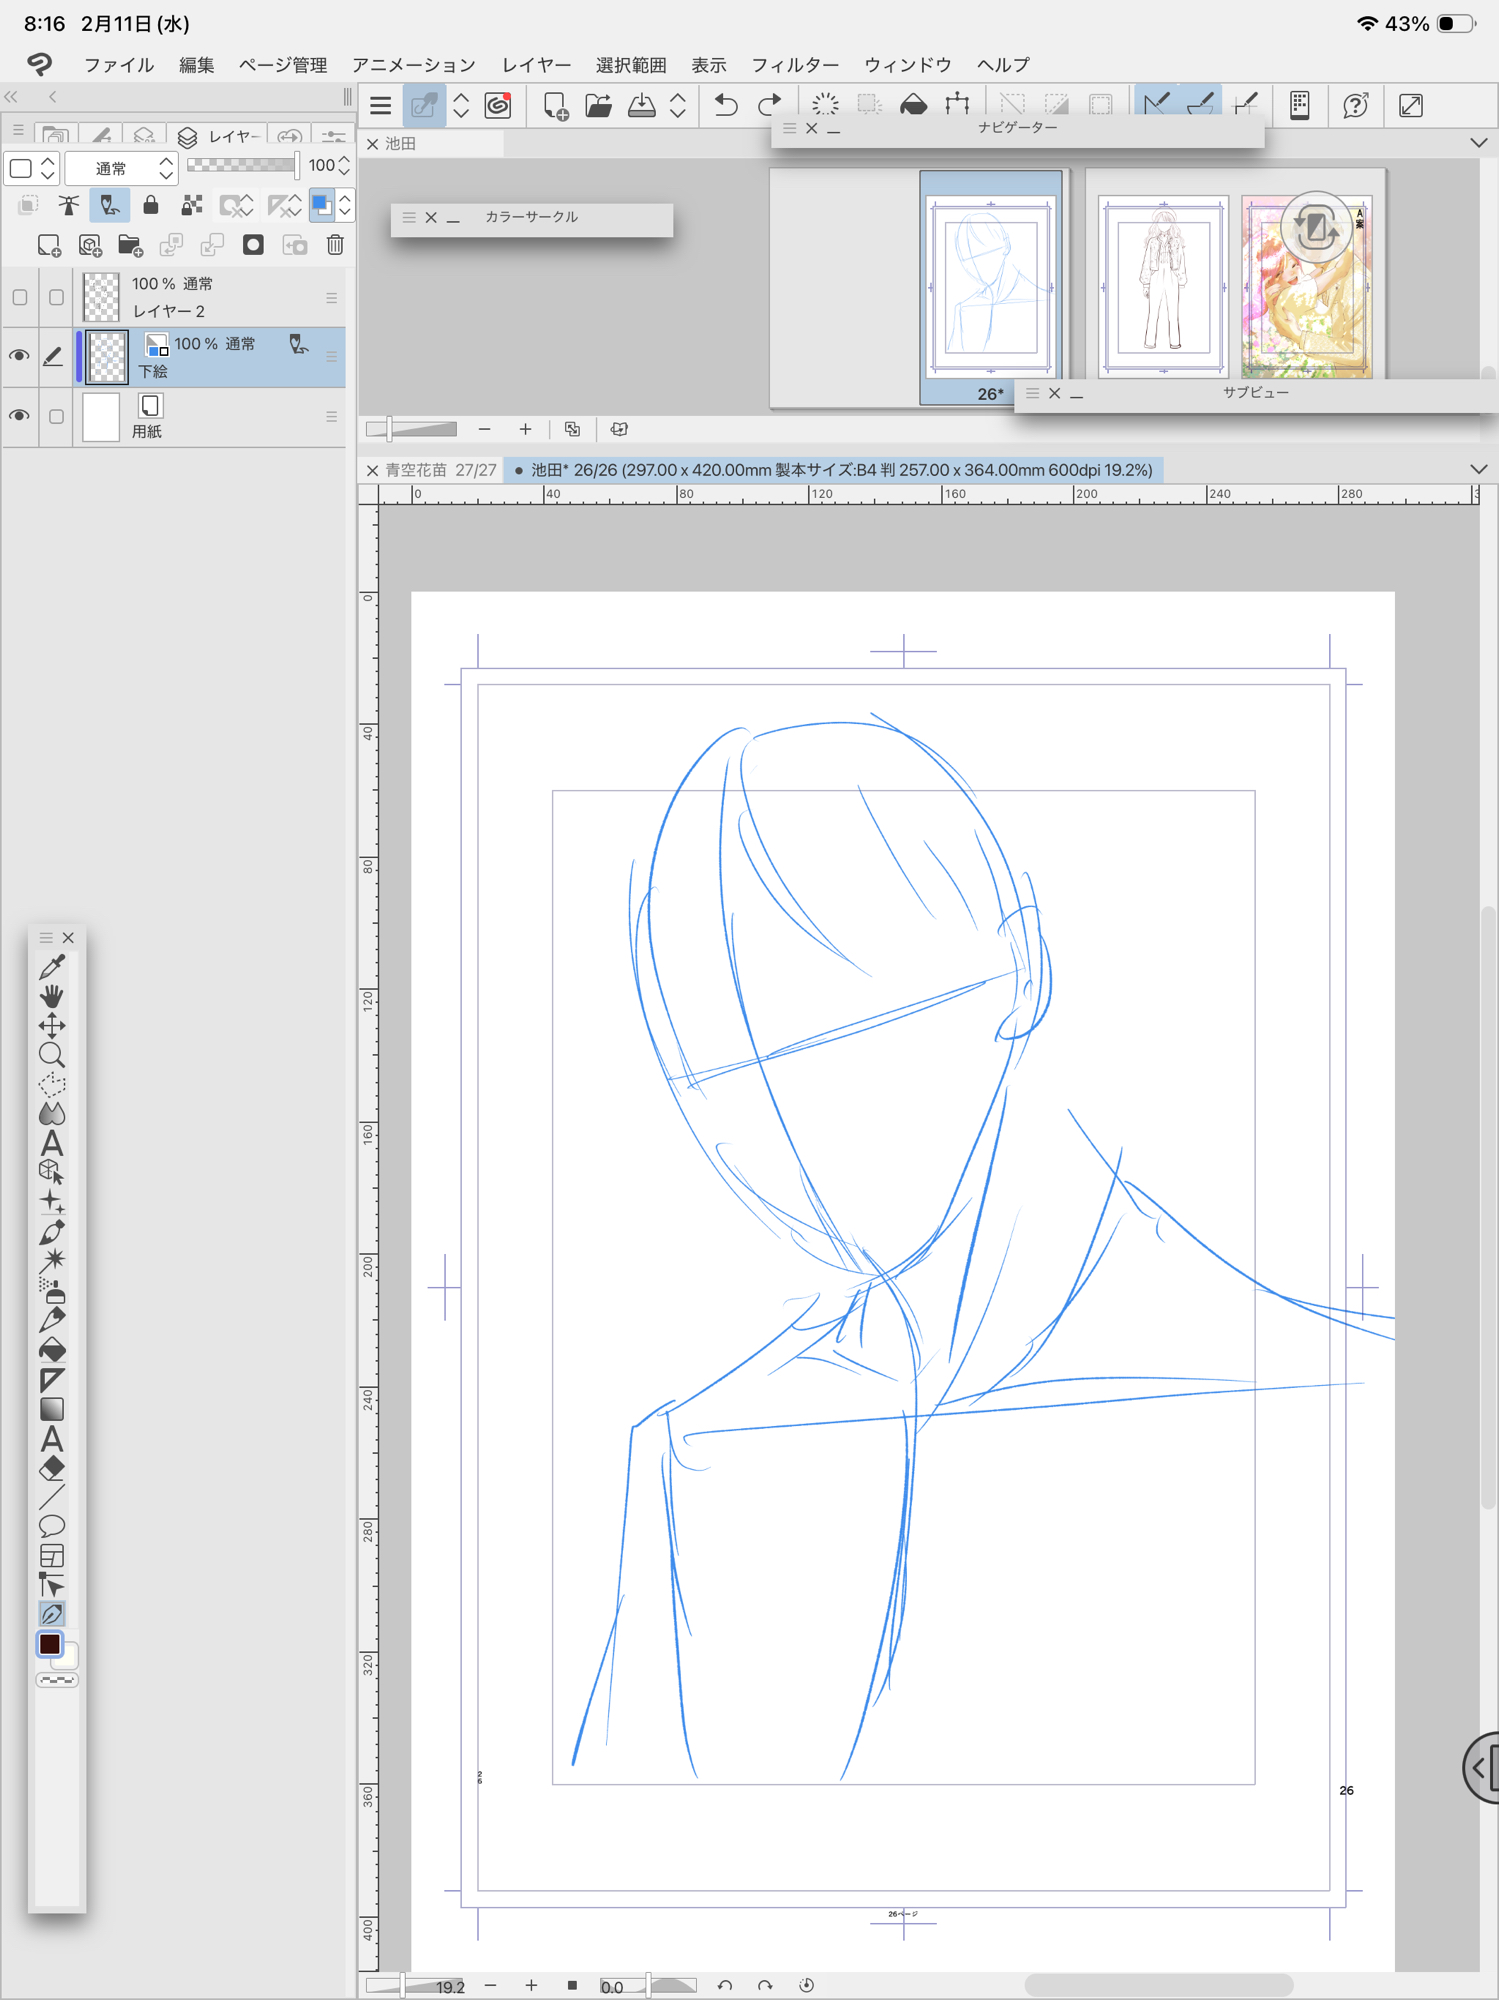Screen dimensions: 1499x2000
Task: Expand the canvas tab list chevron
Action: [x=1478, y=469]
